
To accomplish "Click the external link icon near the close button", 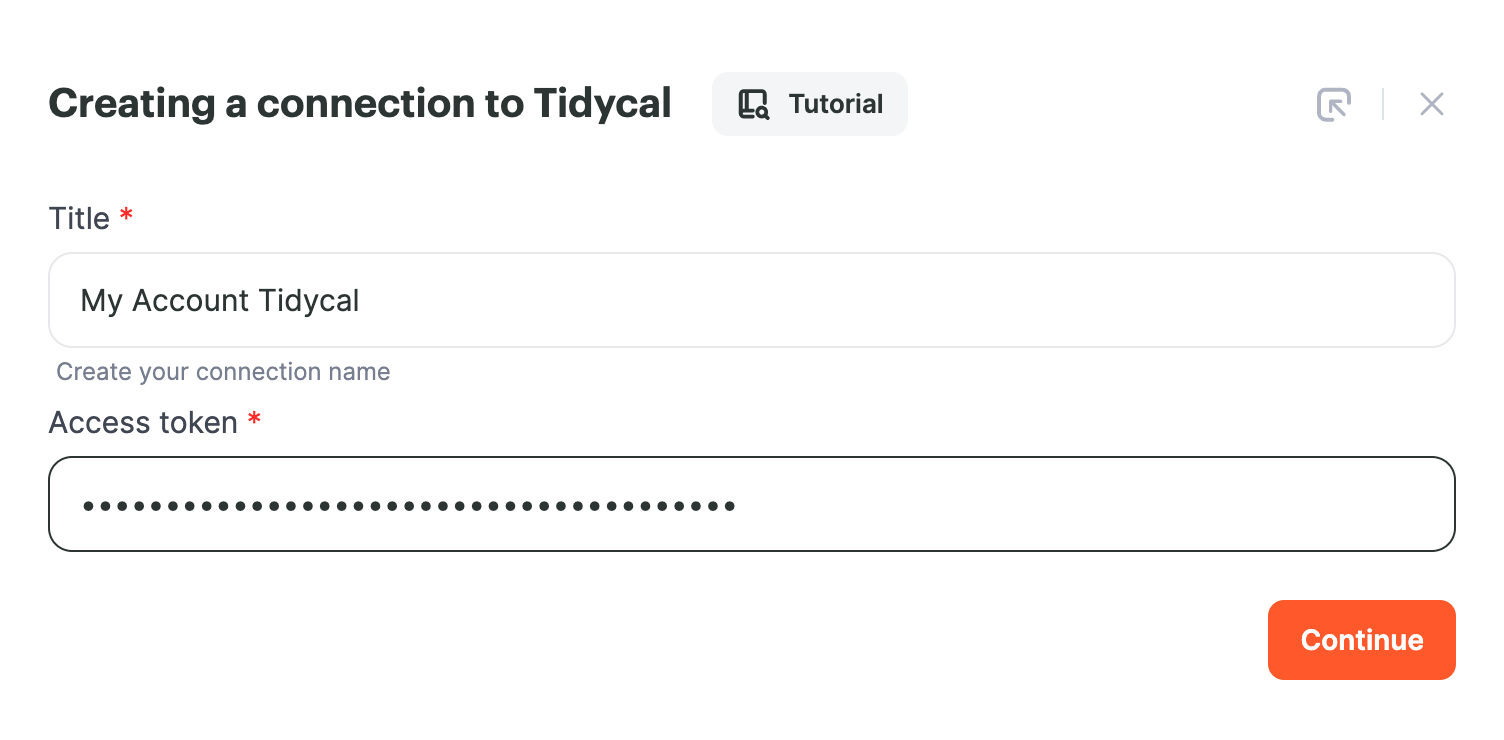I will (x=1334, y=104).
